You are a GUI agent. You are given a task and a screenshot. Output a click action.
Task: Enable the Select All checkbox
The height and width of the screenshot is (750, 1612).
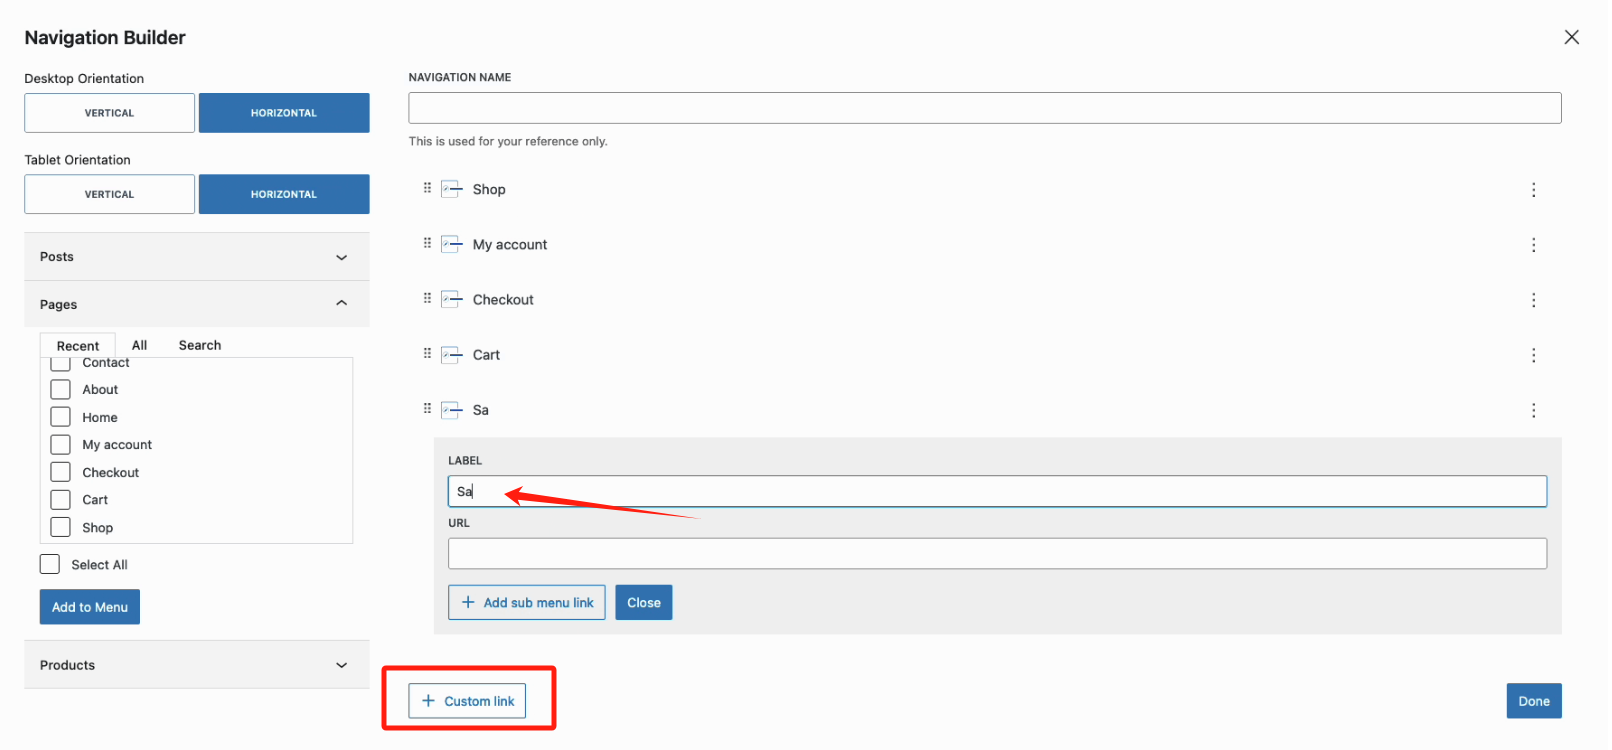[x=50, y=565]
